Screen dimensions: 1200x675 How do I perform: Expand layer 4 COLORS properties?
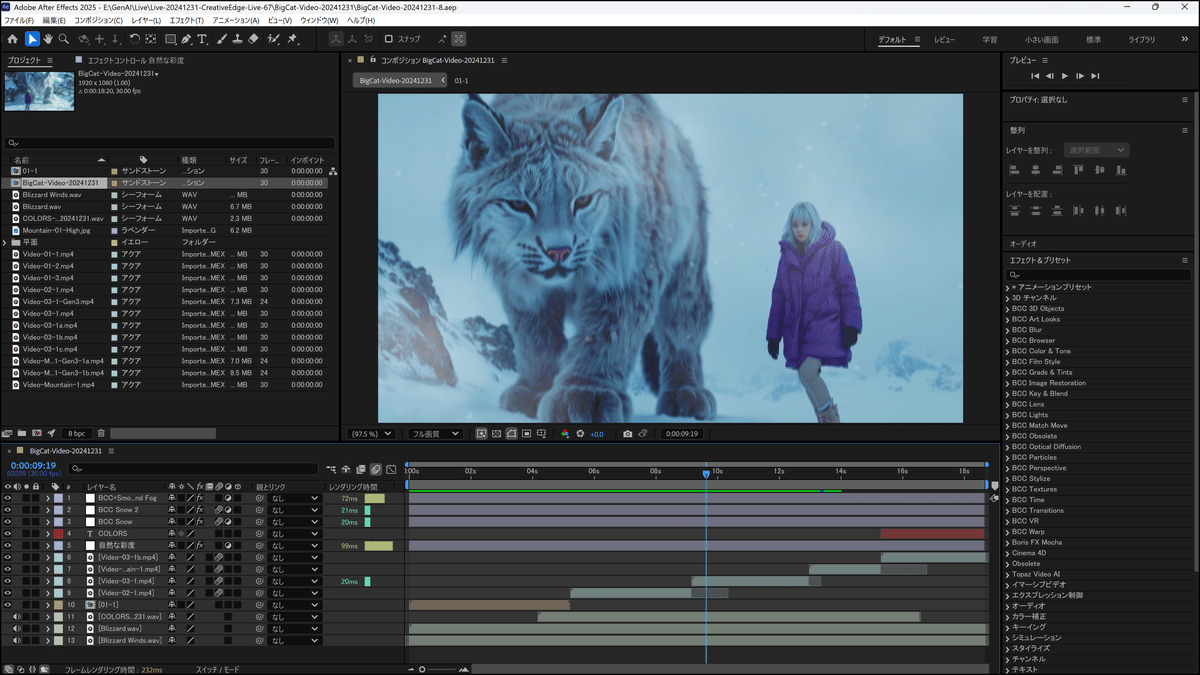click(47, 534)
